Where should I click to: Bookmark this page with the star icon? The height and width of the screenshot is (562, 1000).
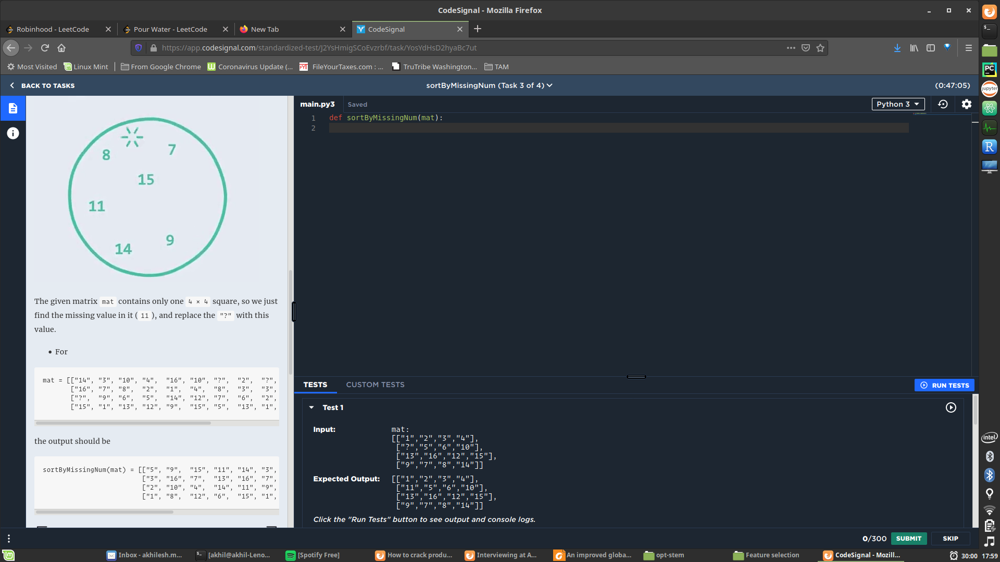tap(820, 48)
